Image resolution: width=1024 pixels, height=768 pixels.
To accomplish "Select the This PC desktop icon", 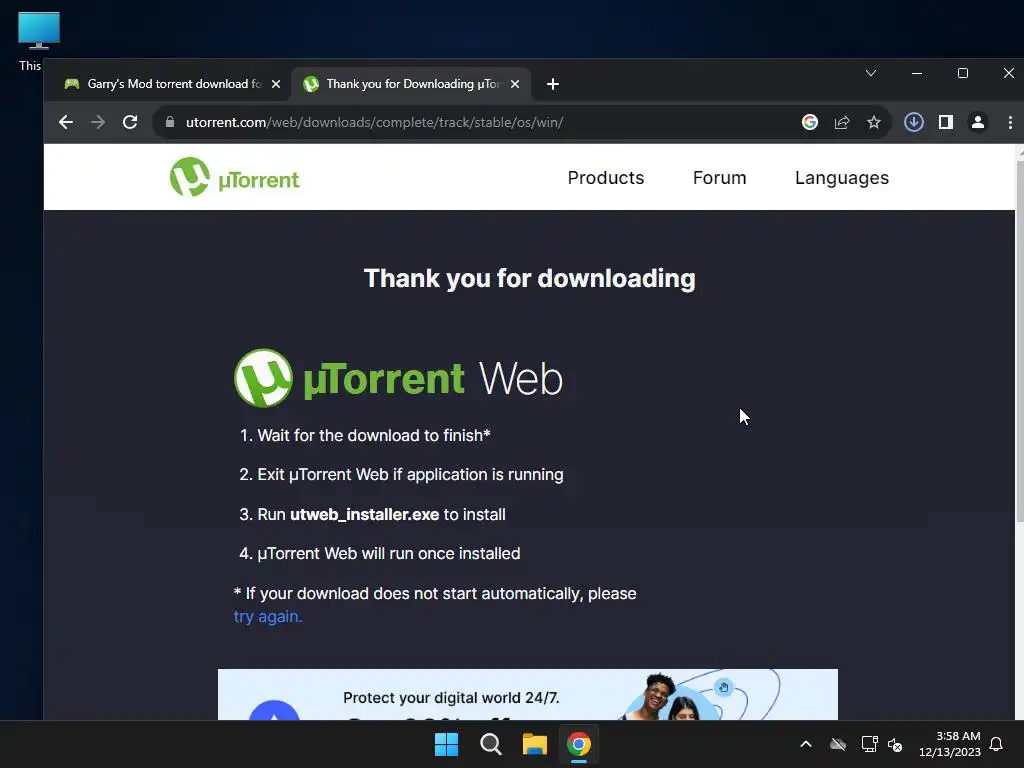I will tap(38, 40).
